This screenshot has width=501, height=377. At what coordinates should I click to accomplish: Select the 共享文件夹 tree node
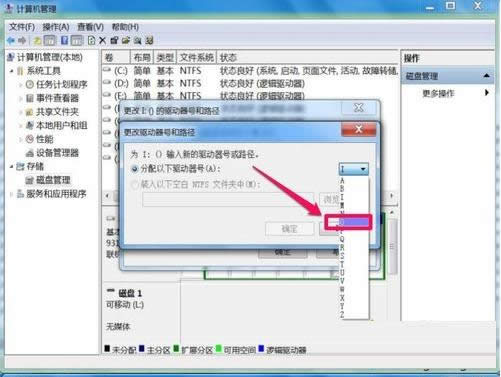coord(57,112)
